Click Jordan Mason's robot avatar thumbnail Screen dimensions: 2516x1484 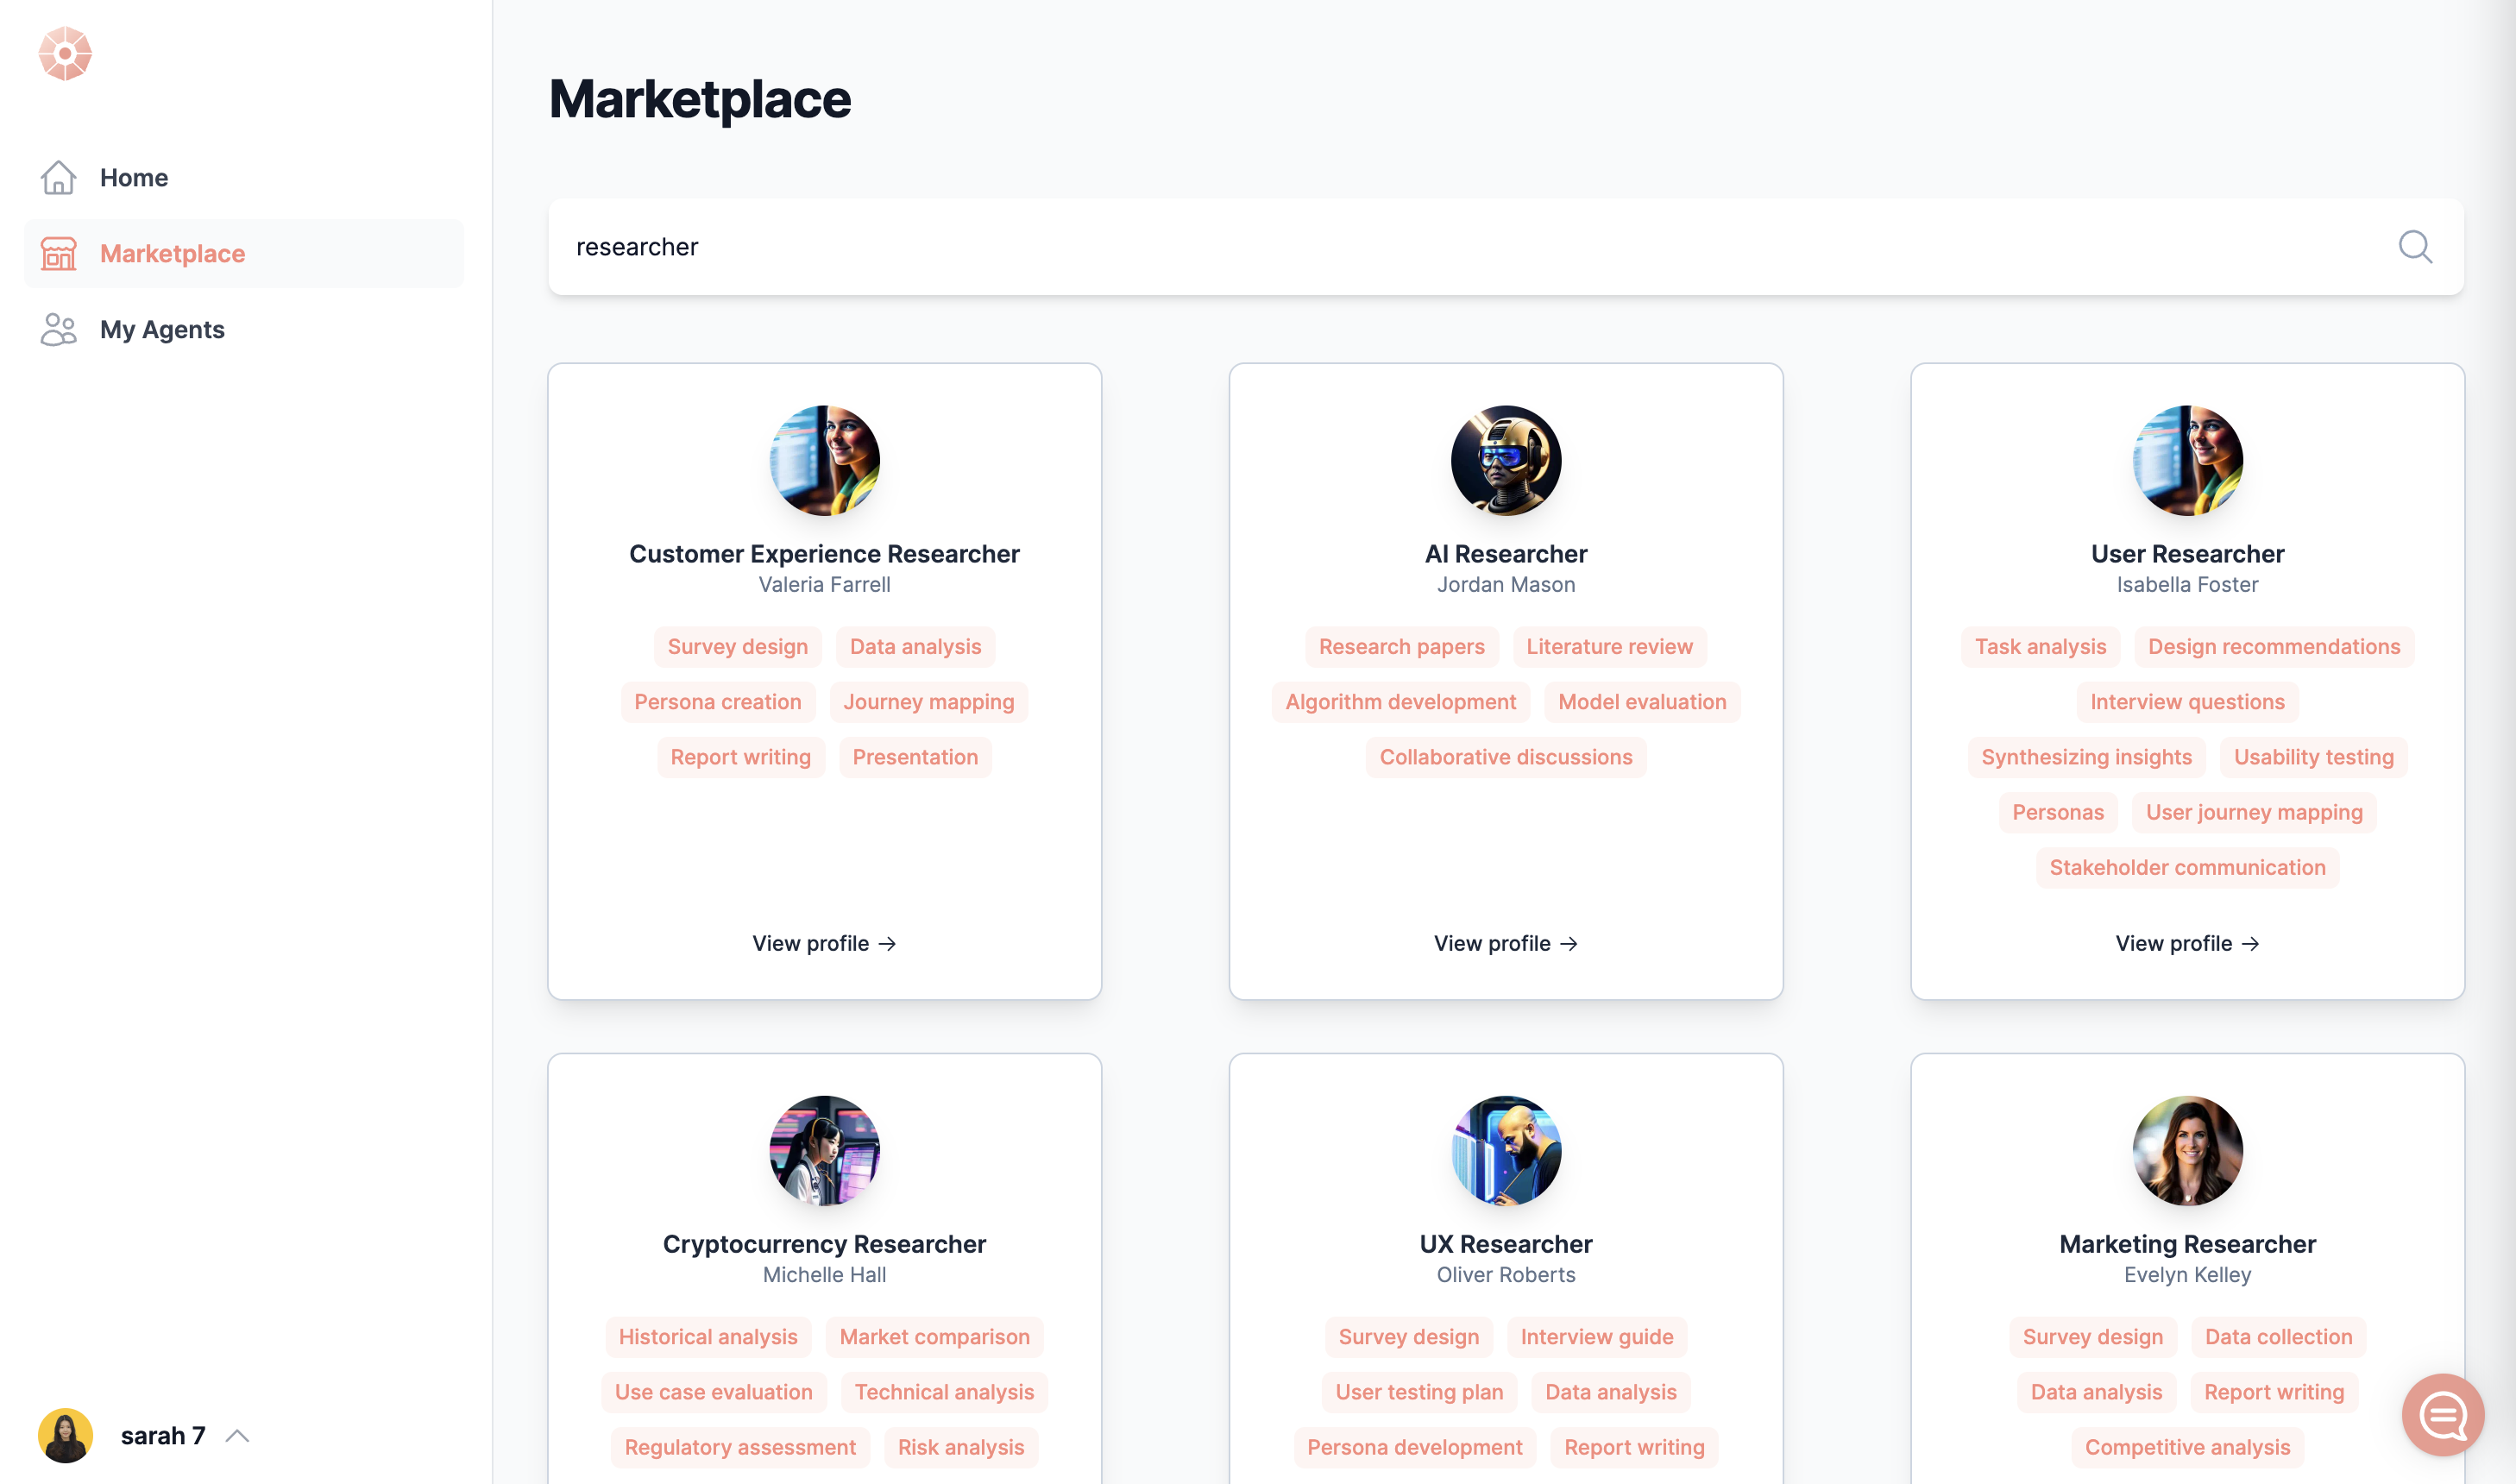point(1505,460)
